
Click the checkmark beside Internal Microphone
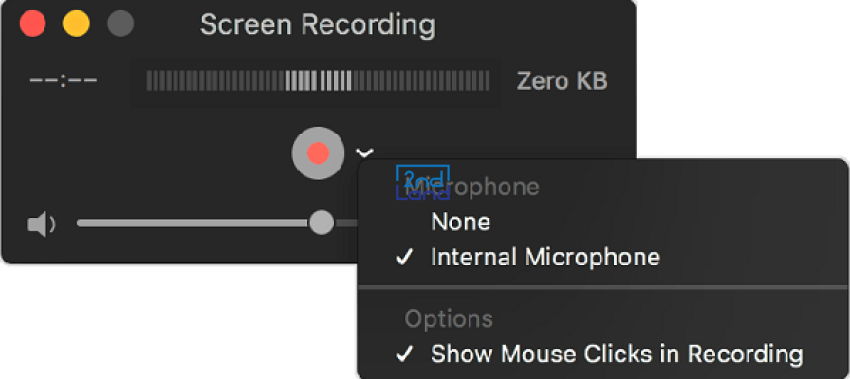click(x=404, y=257)
